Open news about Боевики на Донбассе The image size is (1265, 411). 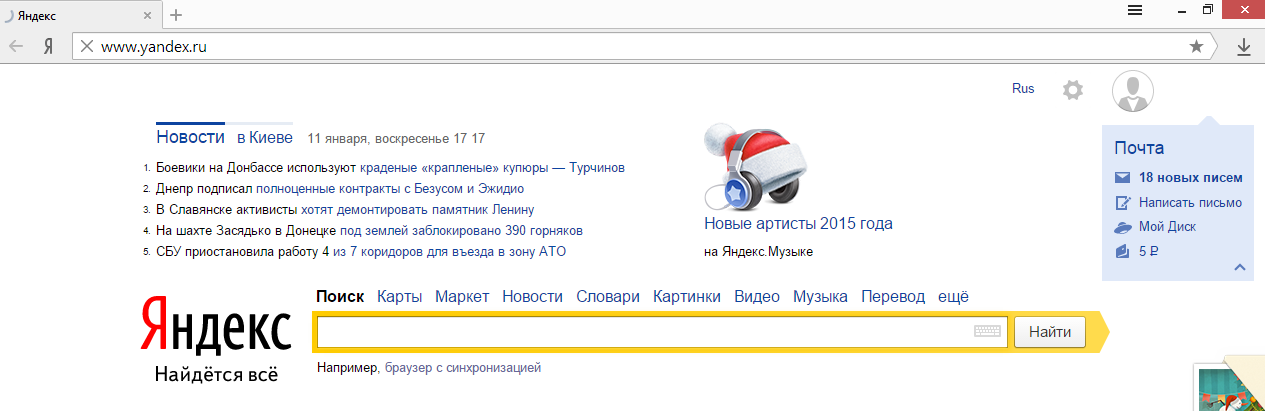[390, 168]
